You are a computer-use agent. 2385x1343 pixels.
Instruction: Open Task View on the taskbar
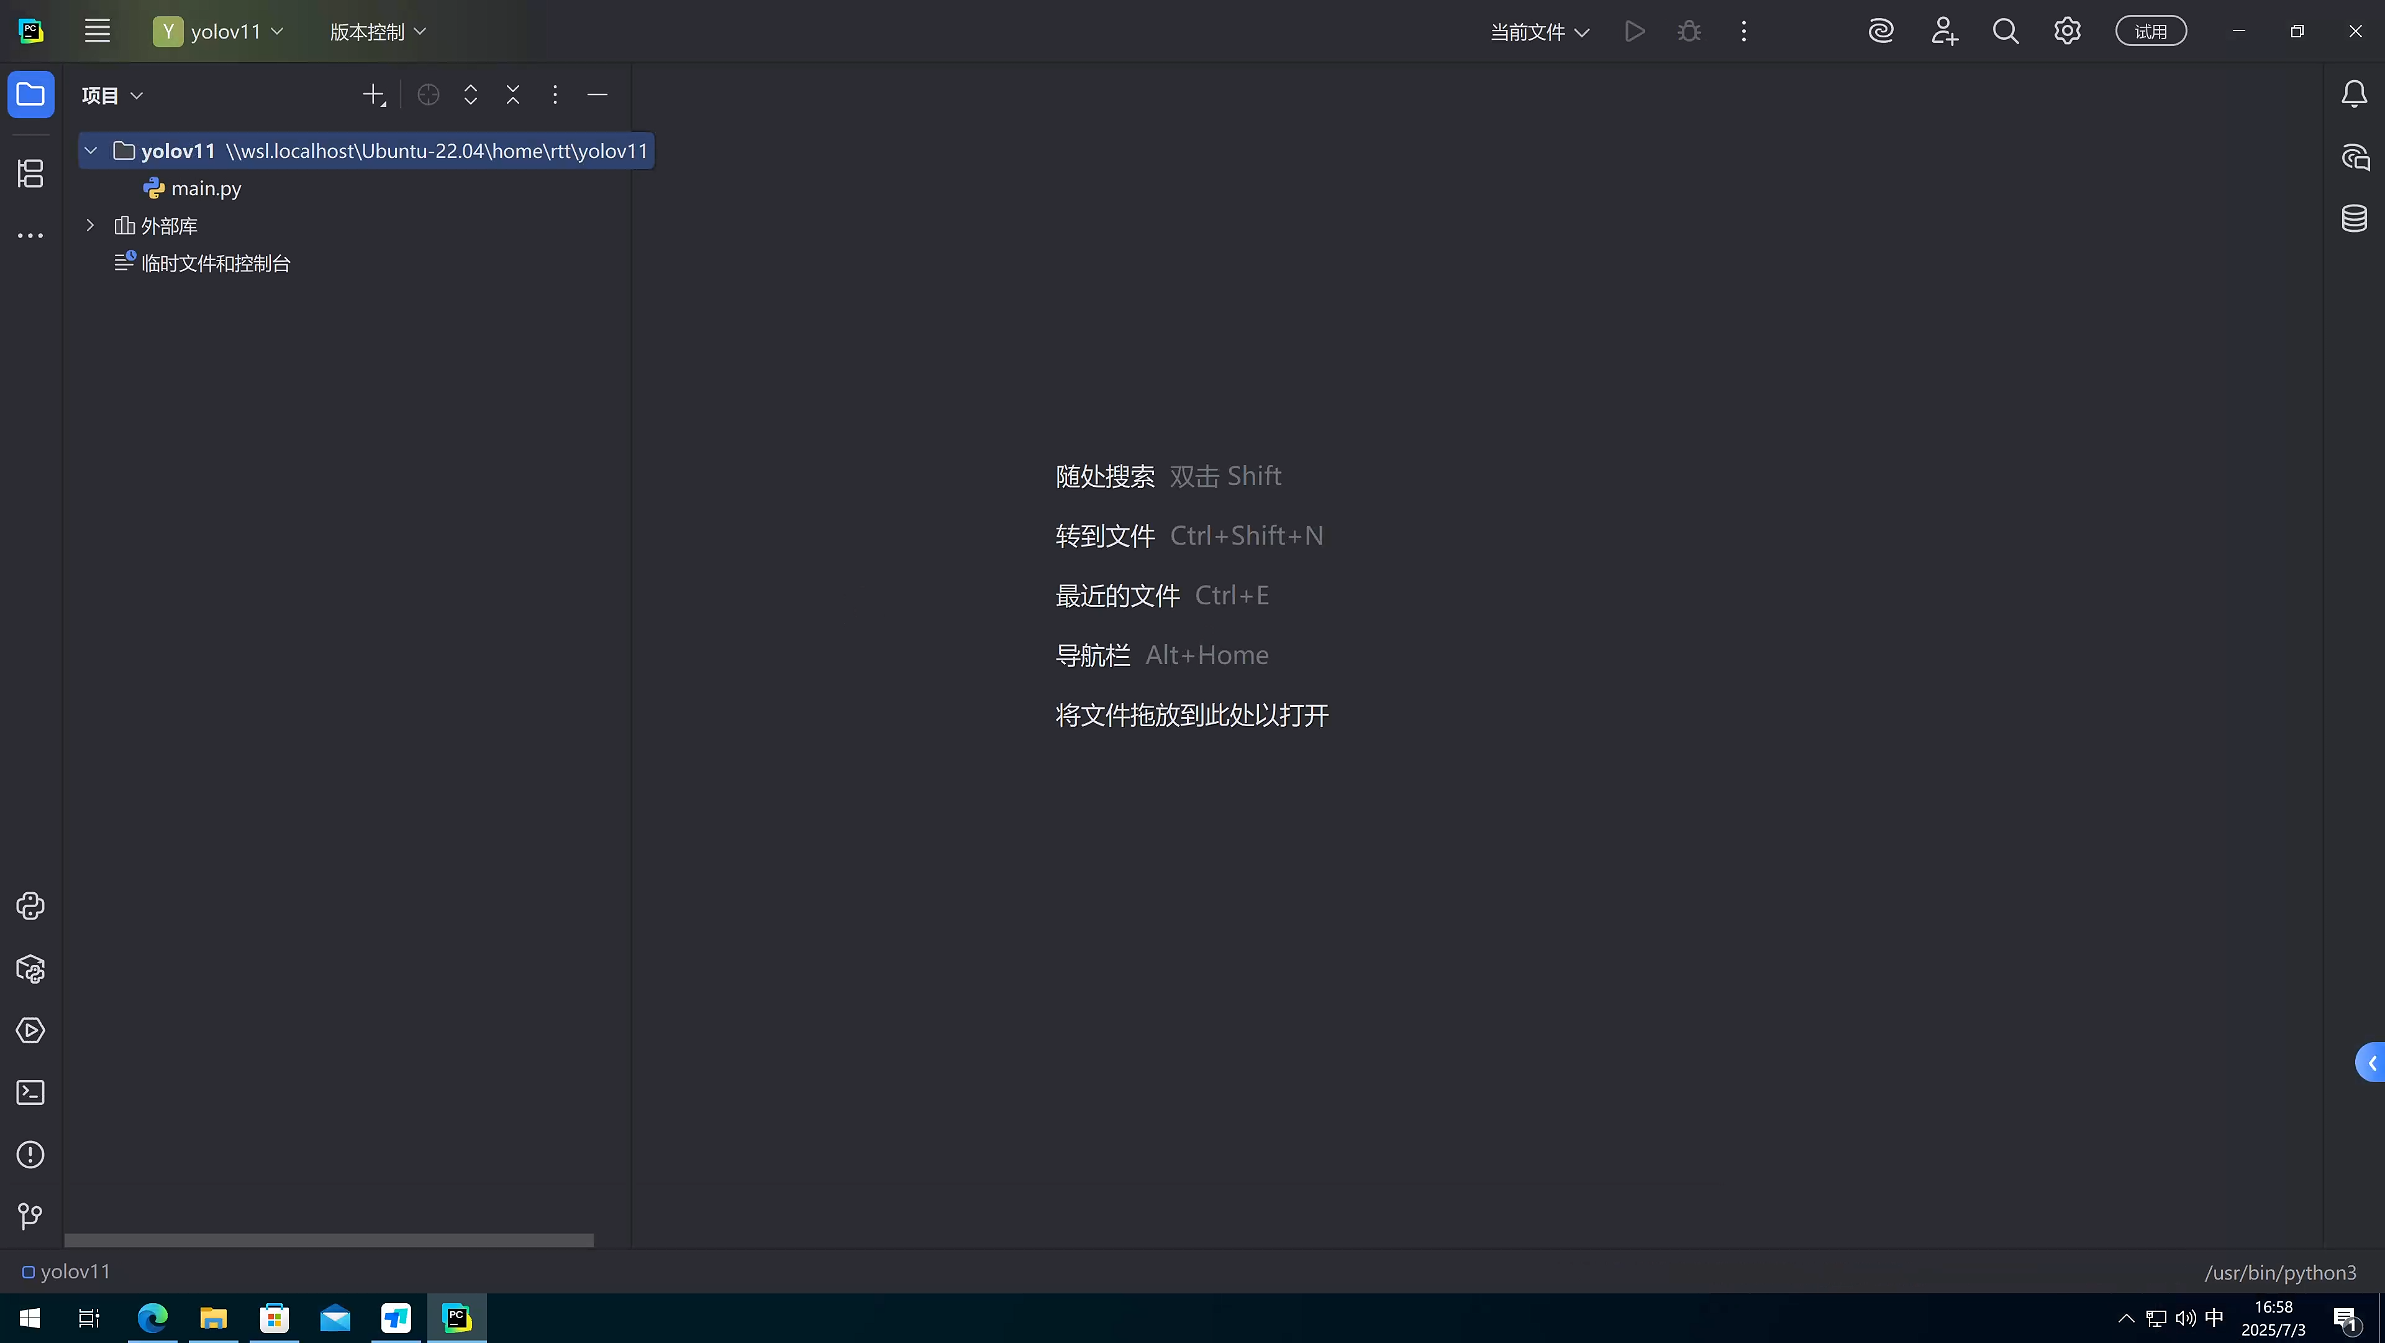(89, 1318)
